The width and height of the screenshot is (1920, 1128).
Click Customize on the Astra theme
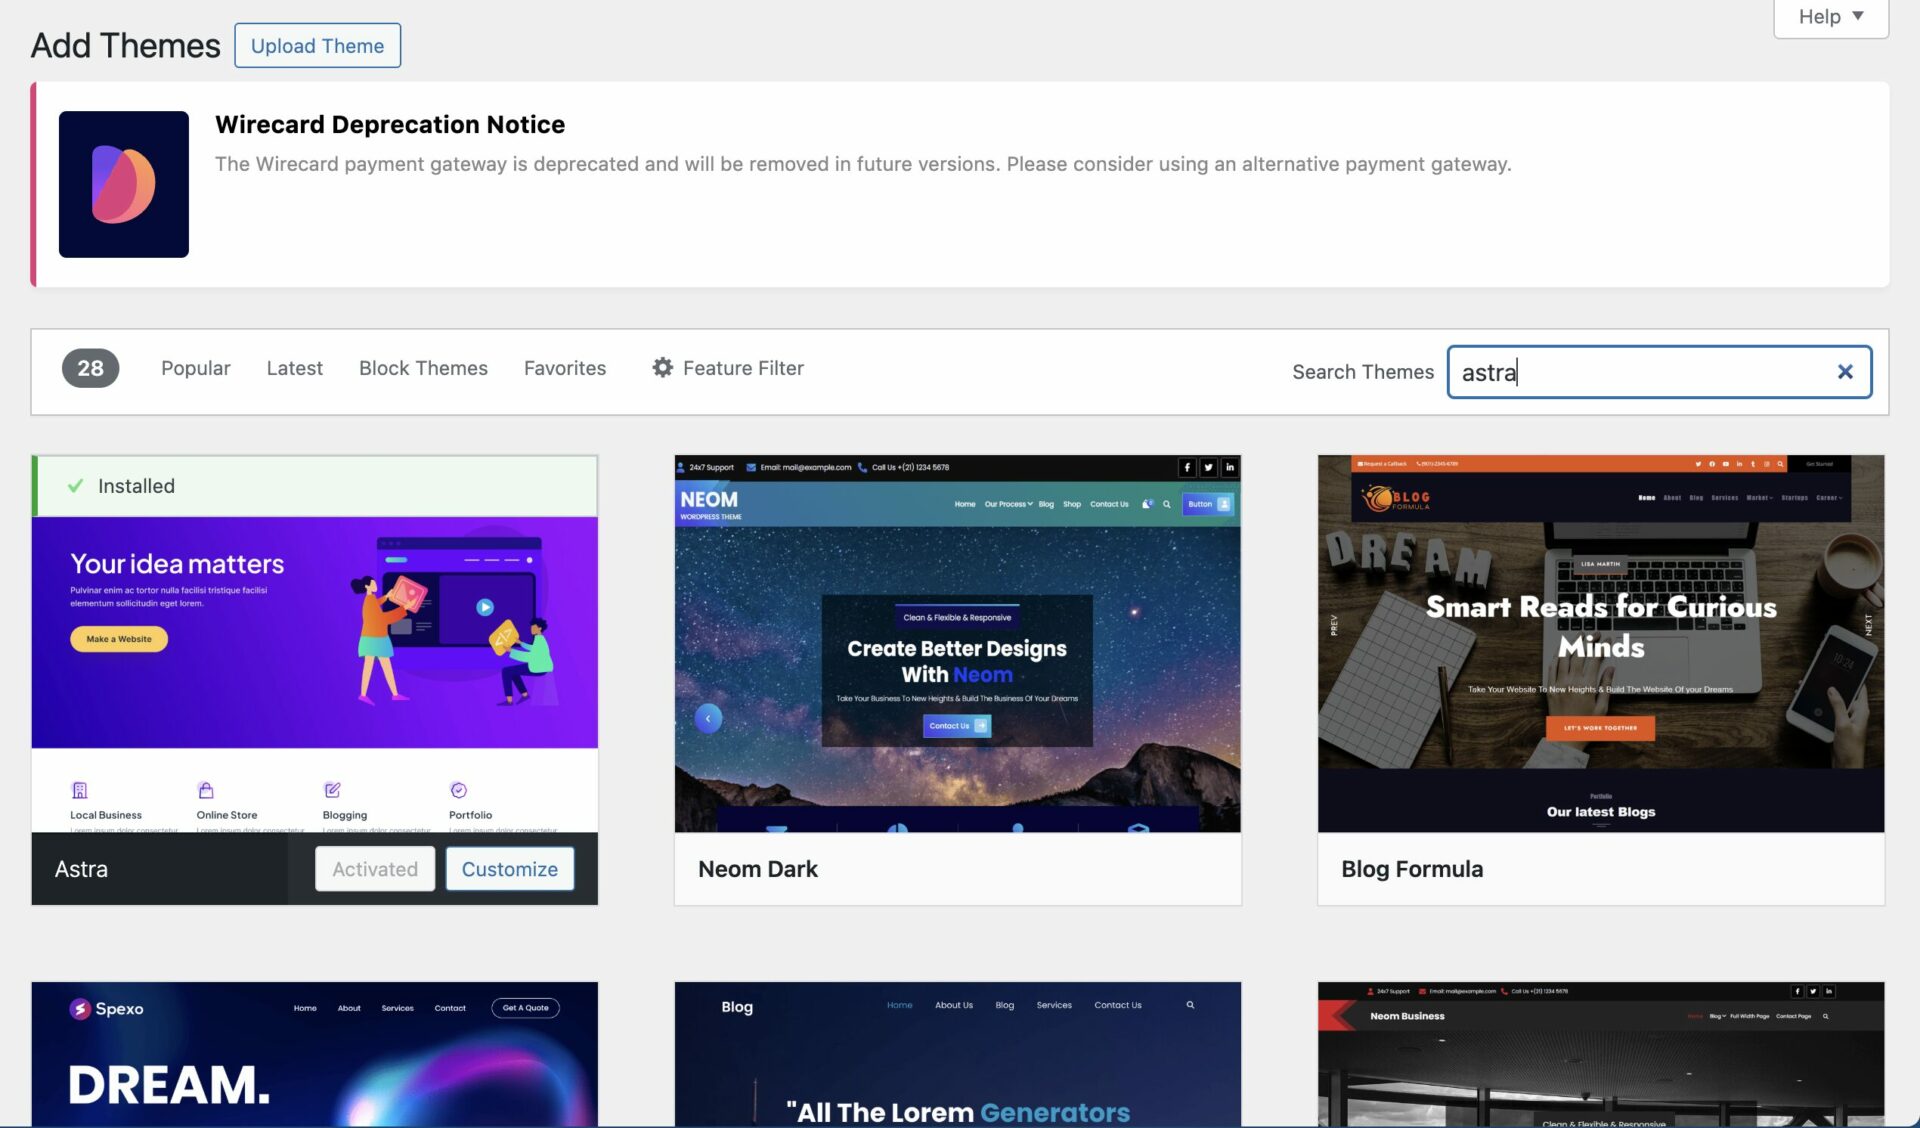pyautogui.click(x=509, y=869)
